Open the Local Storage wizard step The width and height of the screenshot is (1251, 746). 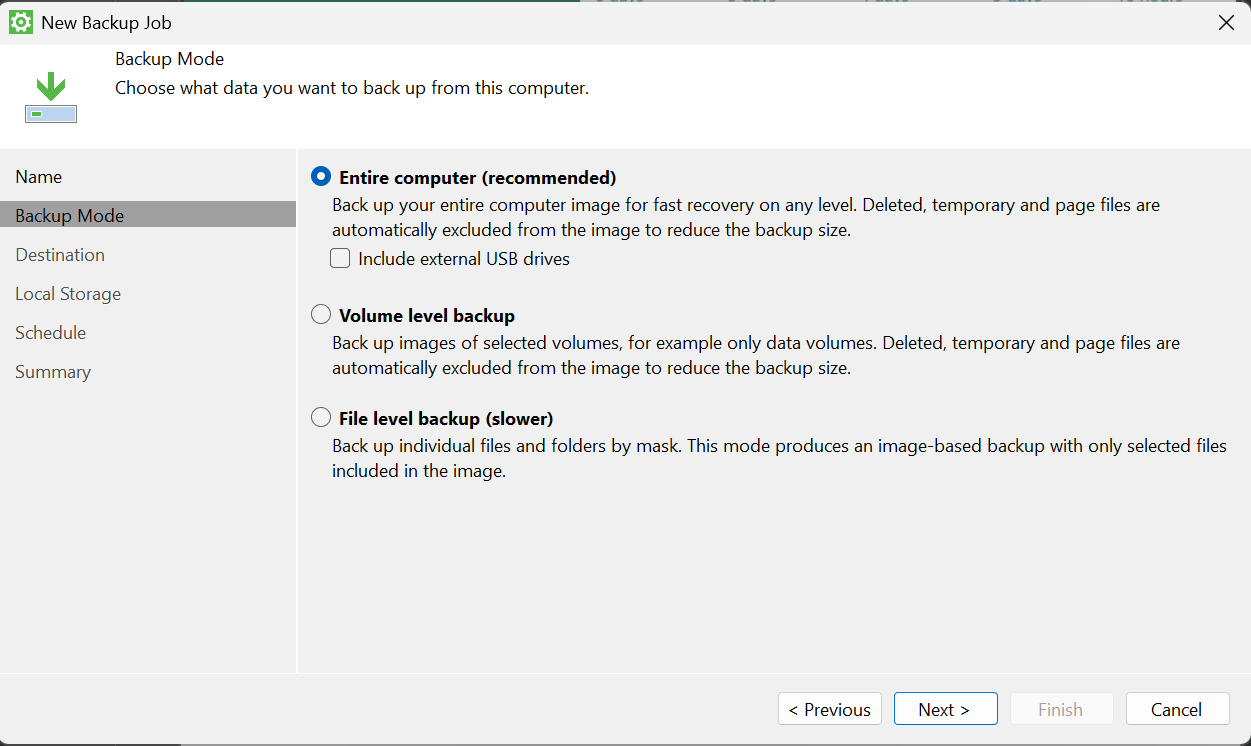68,294
